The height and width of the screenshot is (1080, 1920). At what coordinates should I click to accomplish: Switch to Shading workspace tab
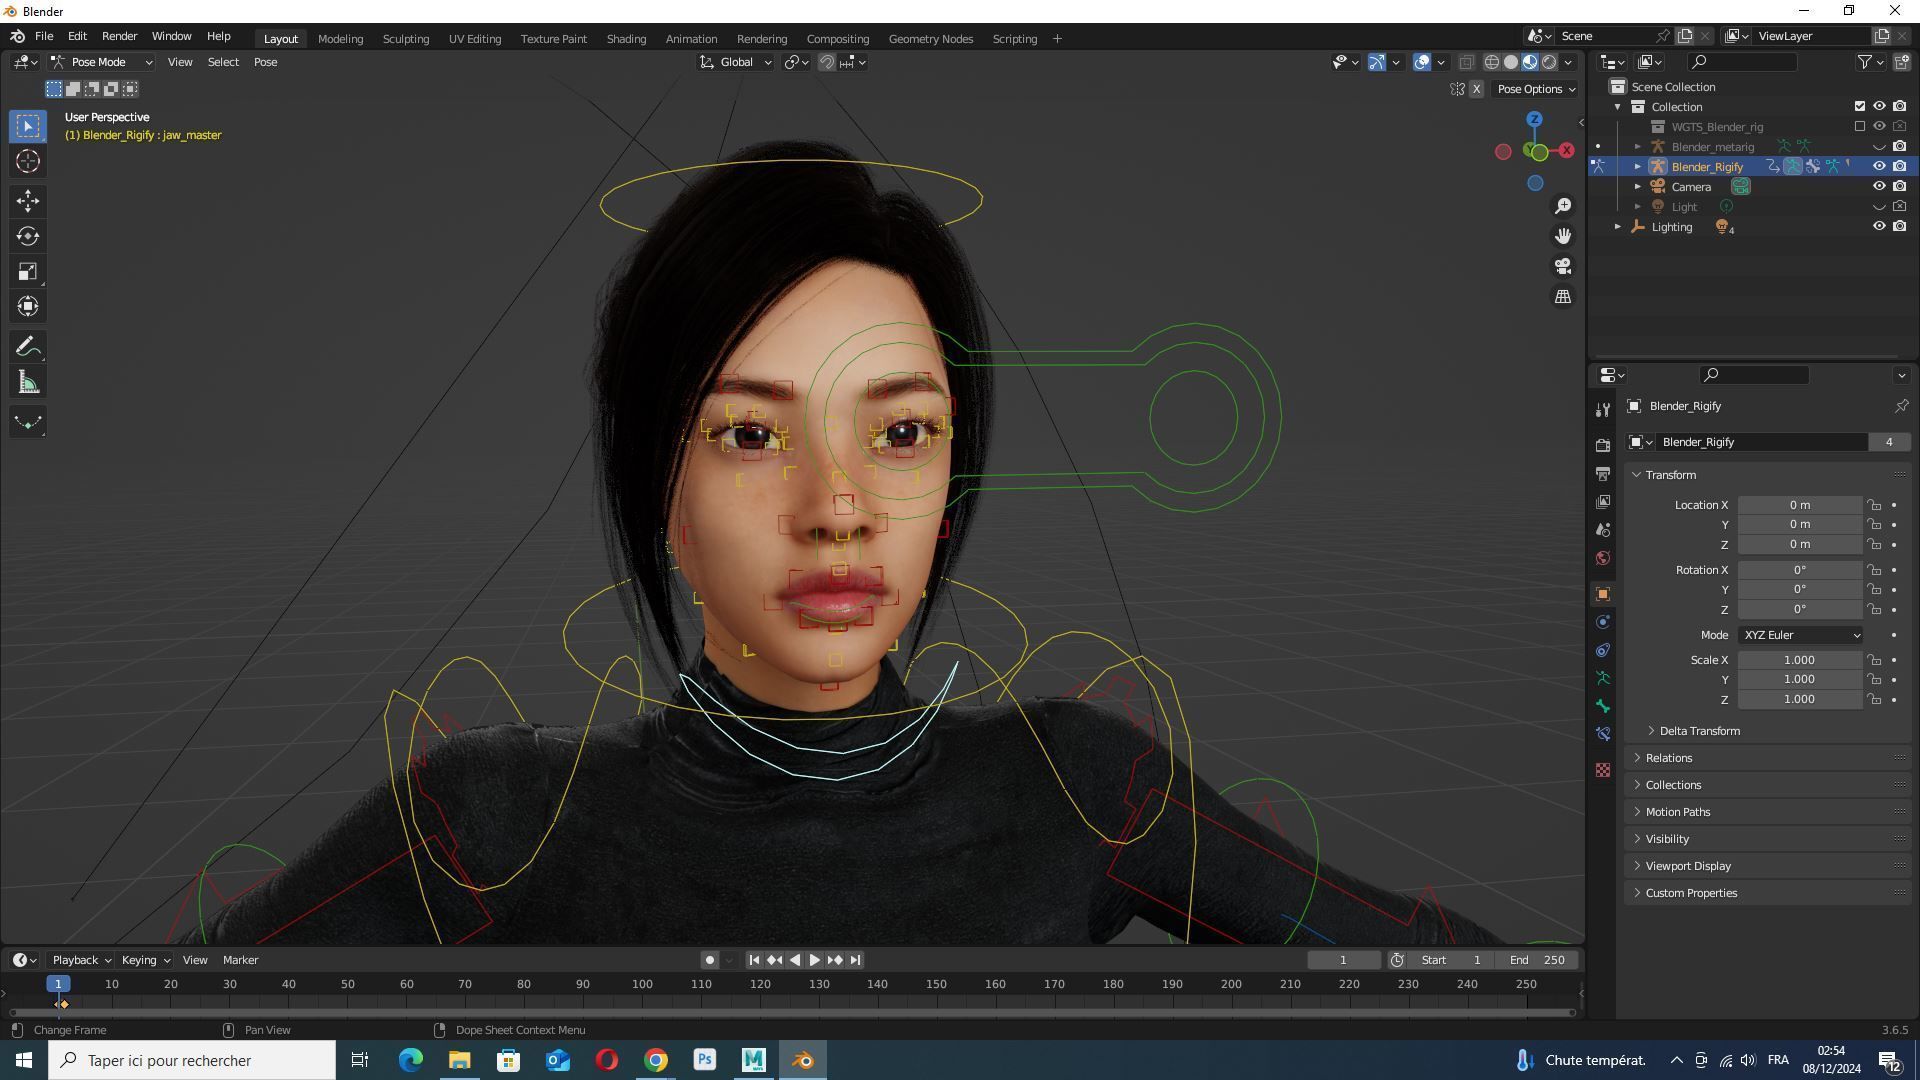[626, 39]
